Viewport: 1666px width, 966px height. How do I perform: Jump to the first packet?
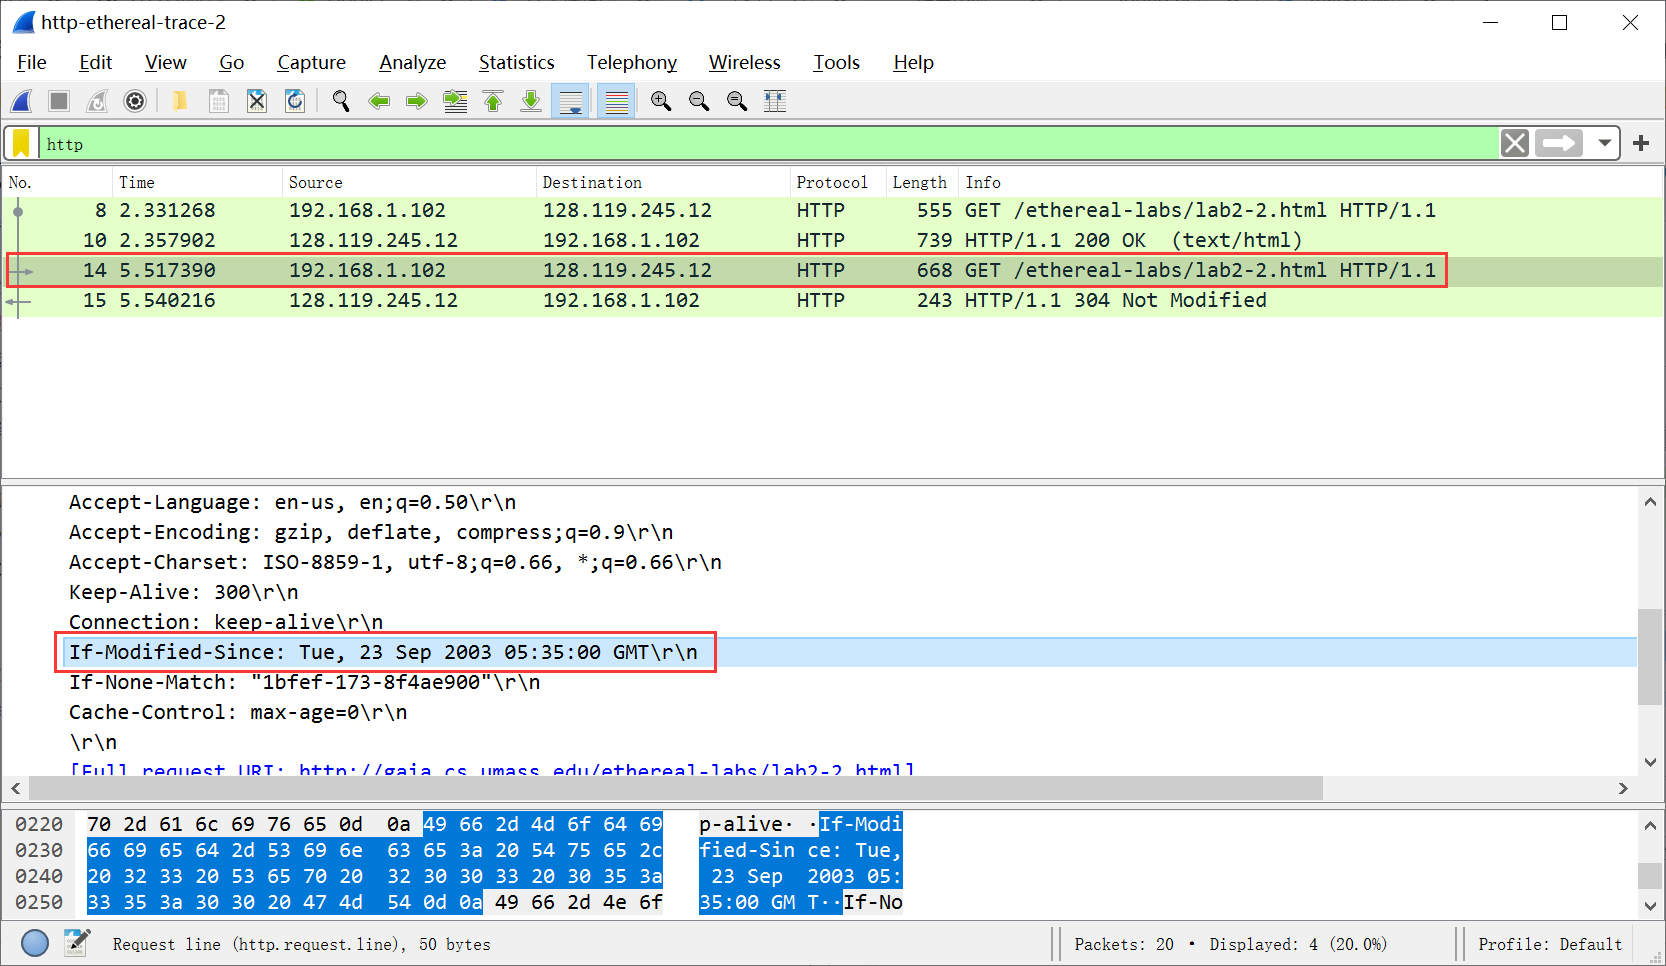(493, 101)
